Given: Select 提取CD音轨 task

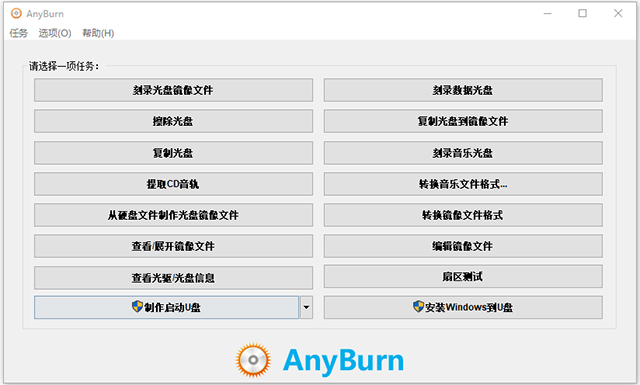Looking at the screenshot, I should pyautogui.click(x=173, y=184).
